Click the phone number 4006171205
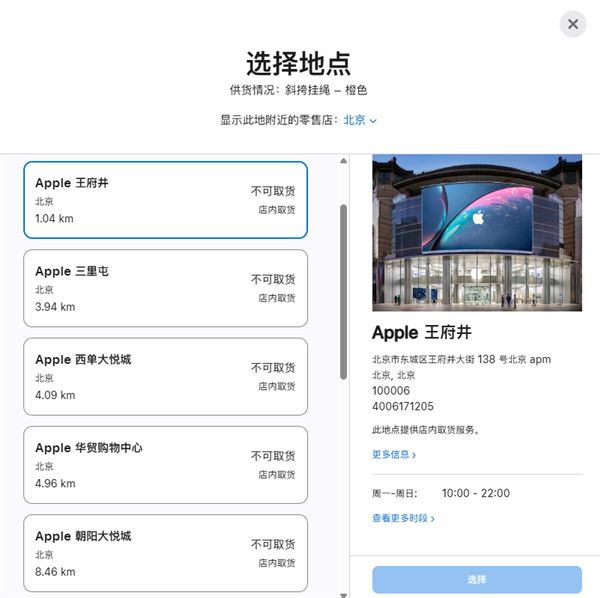The width and height of the screenshot is (600, 598). (403, 406)
